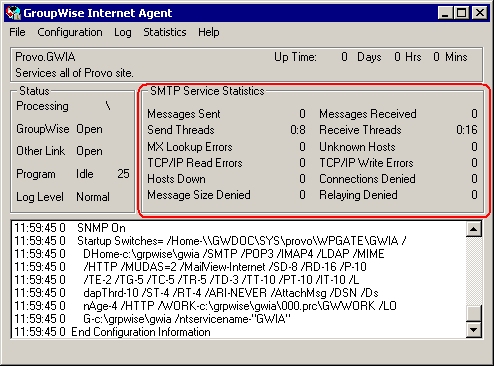
Task: Click the Program Idle status value
Action: coord(85,174)
